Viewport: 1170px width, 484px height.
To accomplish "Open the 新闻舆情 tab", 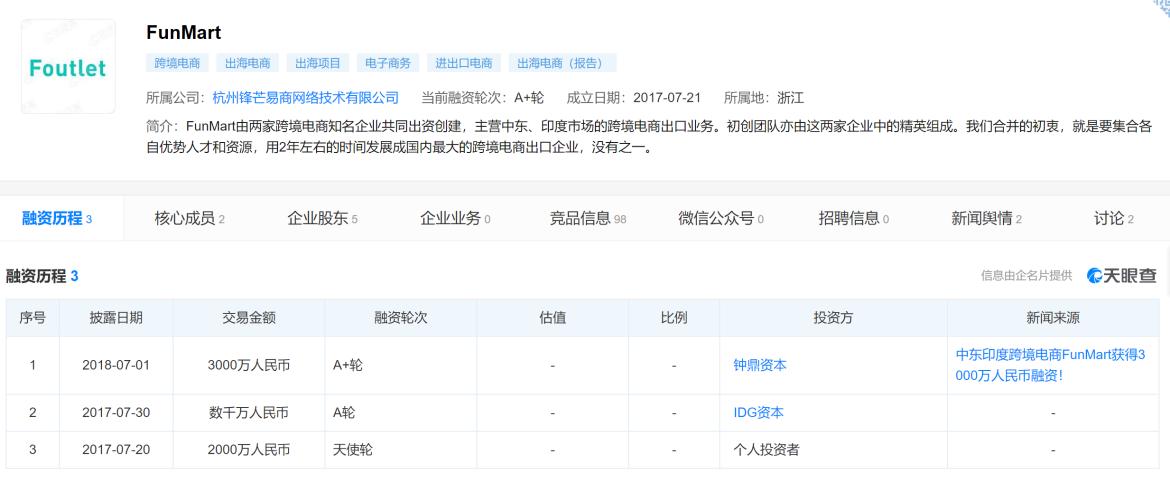I will coord(986,219).
